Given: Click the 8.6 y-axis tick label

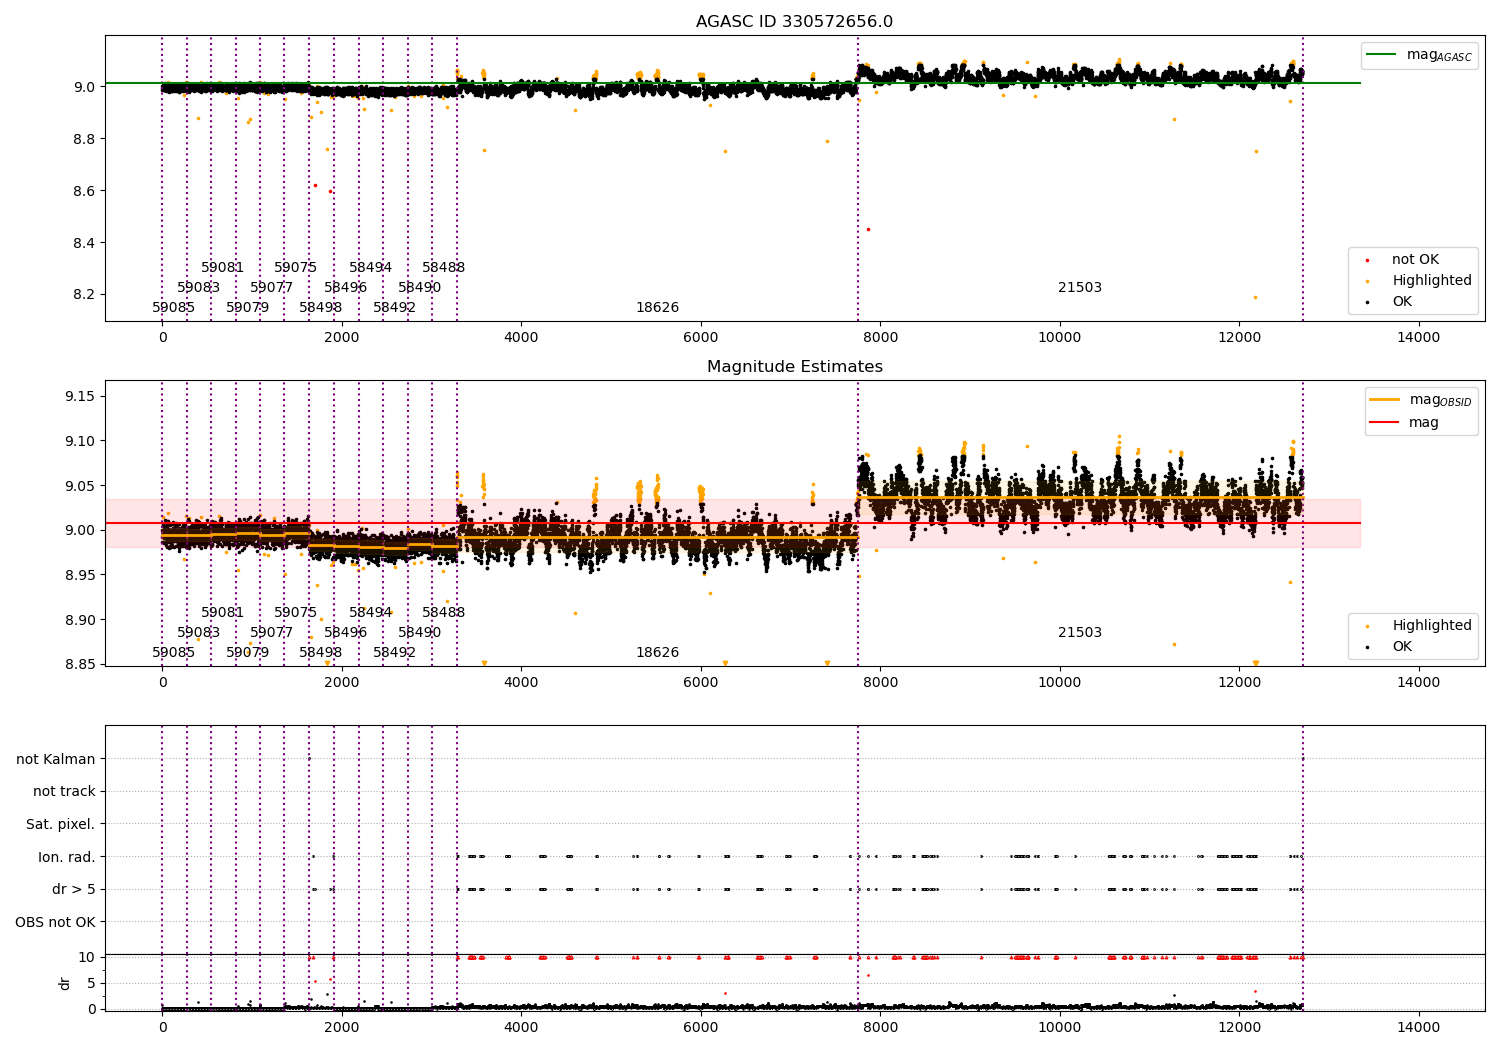Looking at the screenshot, I should tap(84, 192).
